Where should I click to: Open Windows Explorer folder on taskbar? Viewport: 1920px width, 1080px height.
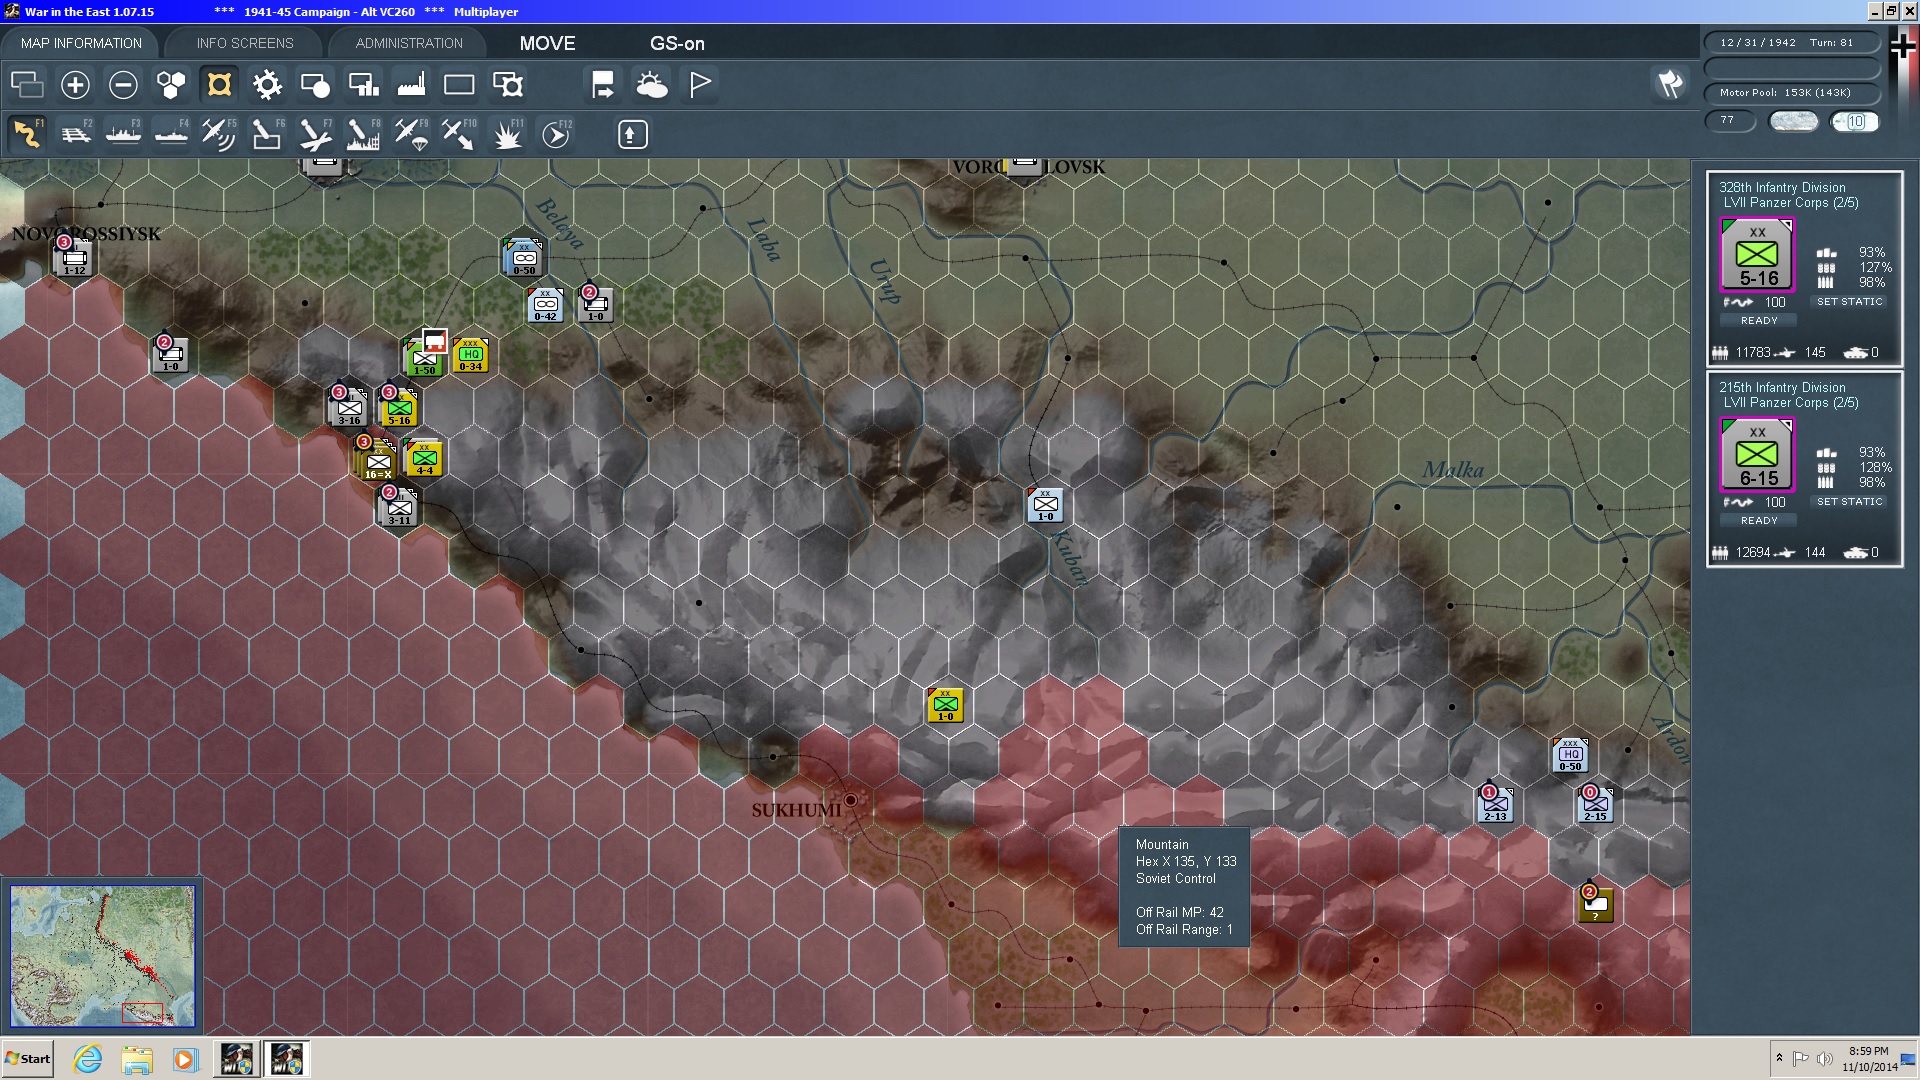point(137,1059)
